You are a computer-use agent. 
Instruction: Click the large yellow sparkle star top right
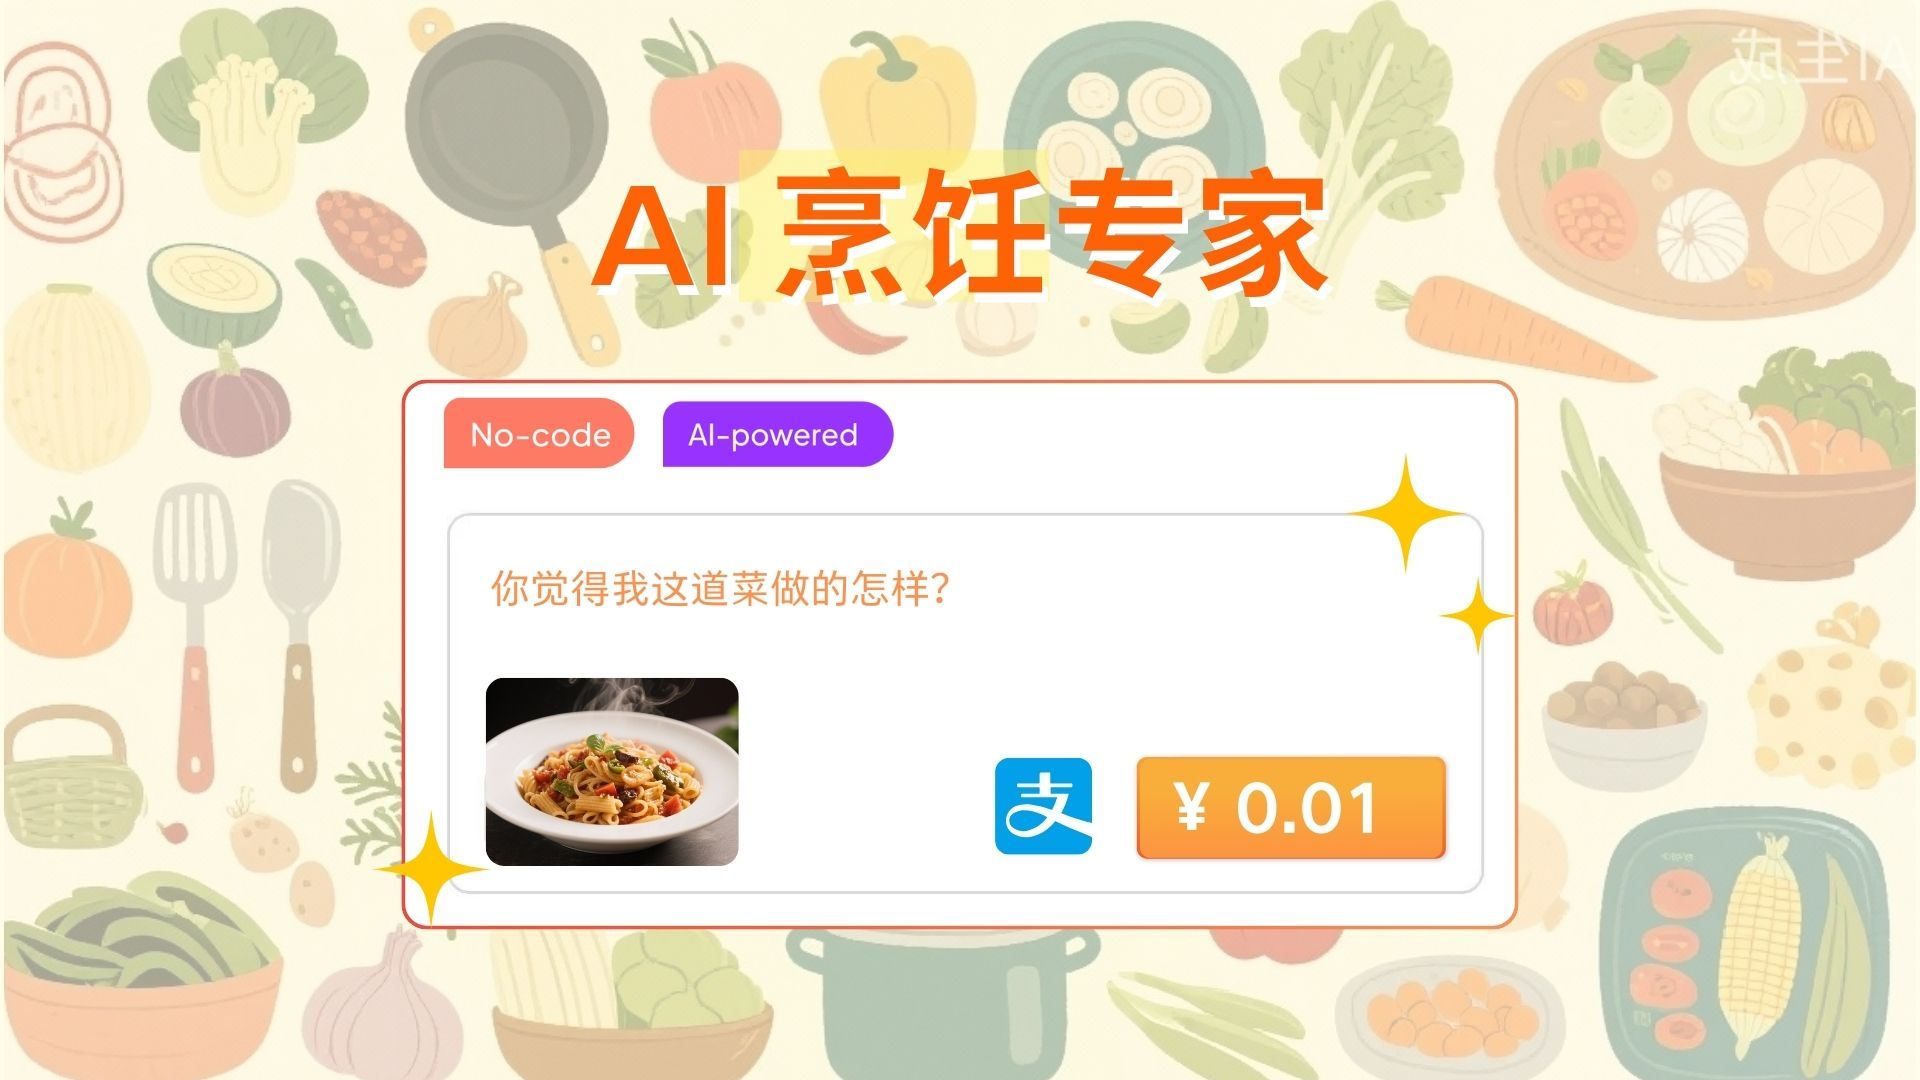(1406, 514)
